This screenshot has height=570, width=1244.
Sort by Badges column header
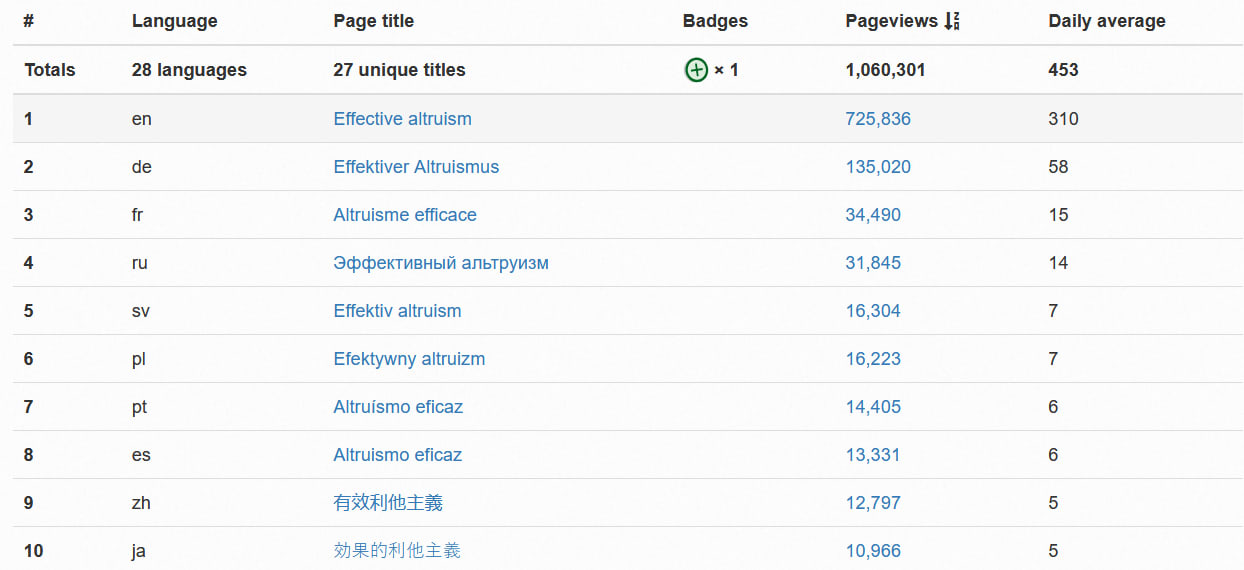click(715, 21)
